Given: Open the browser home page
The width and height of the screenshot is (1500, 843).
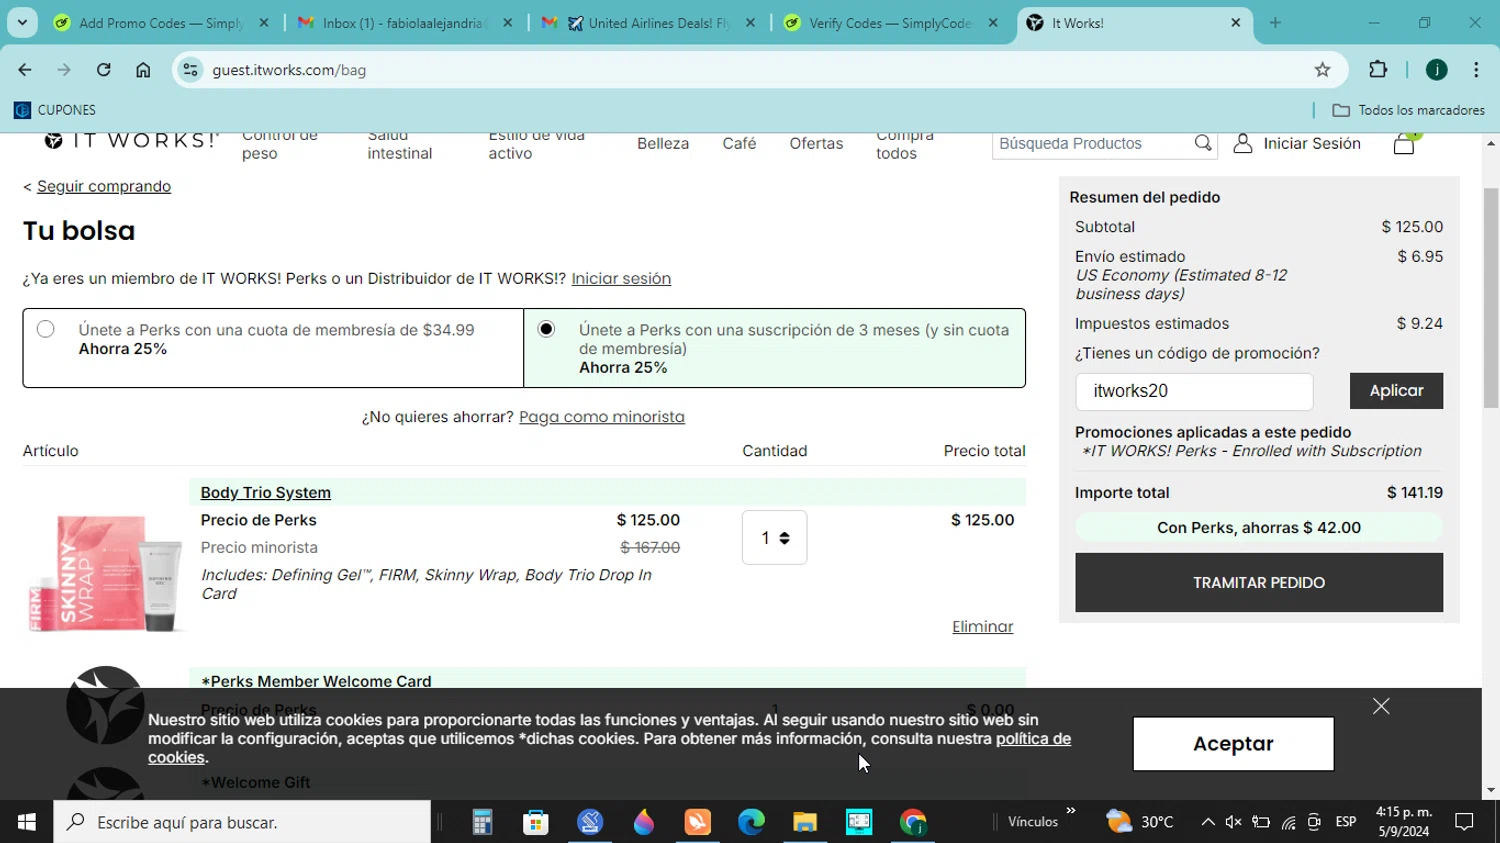Looking at the screenshot, I should [143, 70].
